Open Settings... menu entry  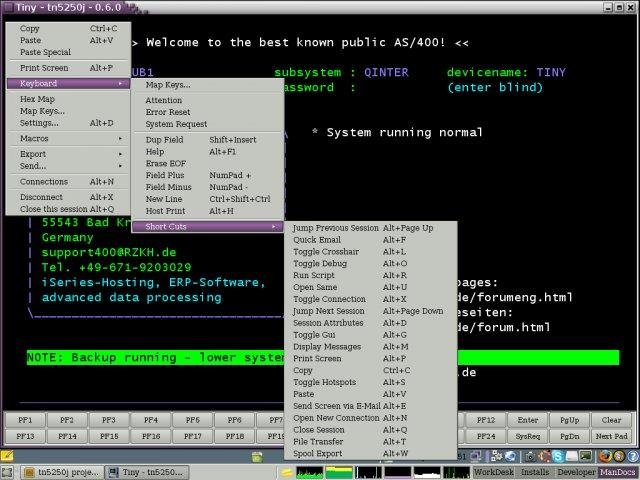(x=68, y=123)
